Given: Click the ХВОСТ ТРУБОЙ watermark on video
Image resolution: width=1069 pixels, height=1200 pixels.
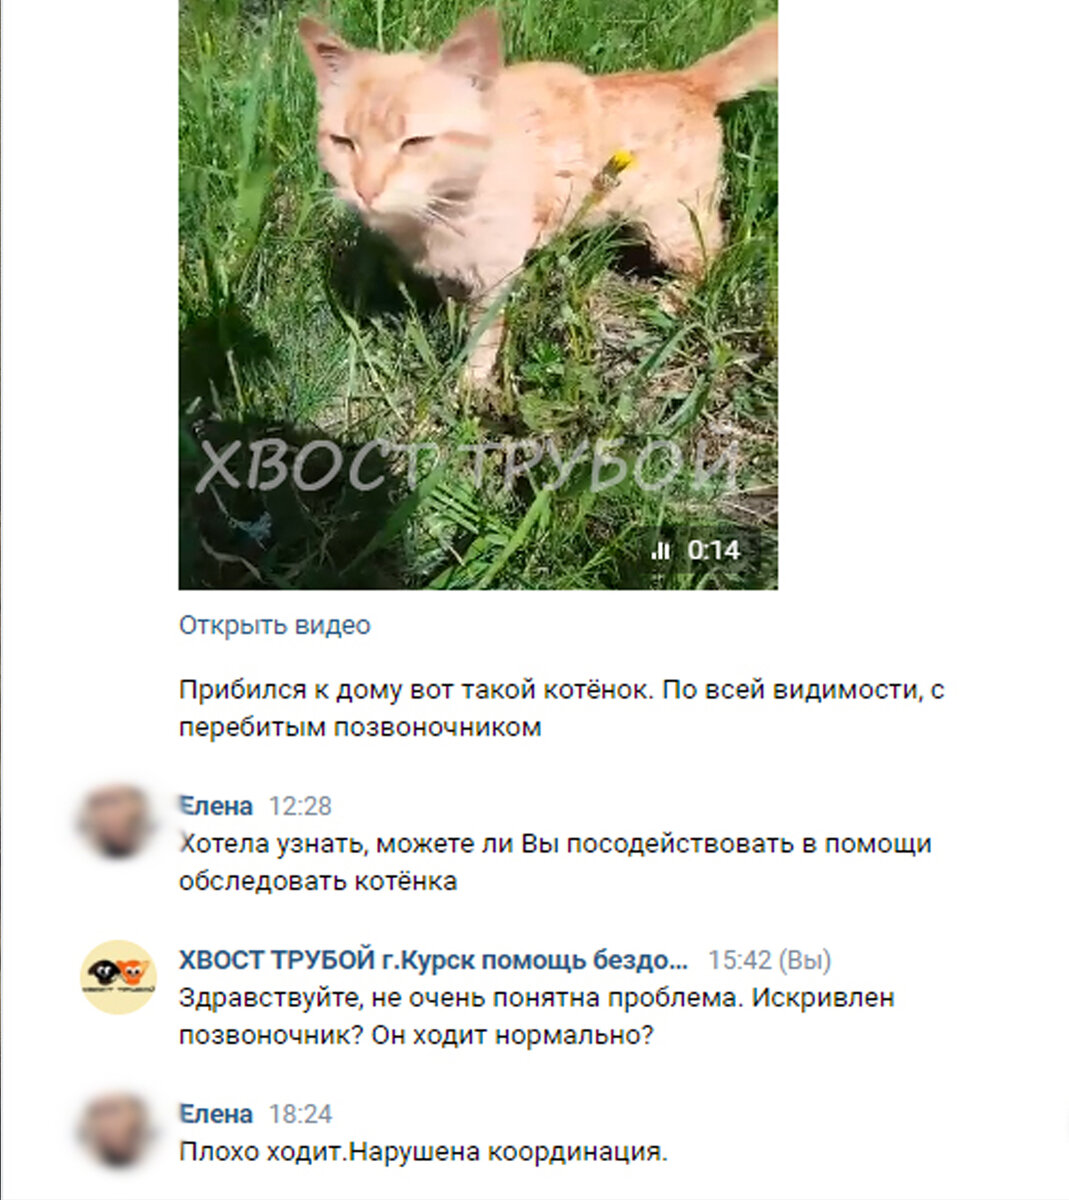Looking at the screenshot, I should (466, 466).
